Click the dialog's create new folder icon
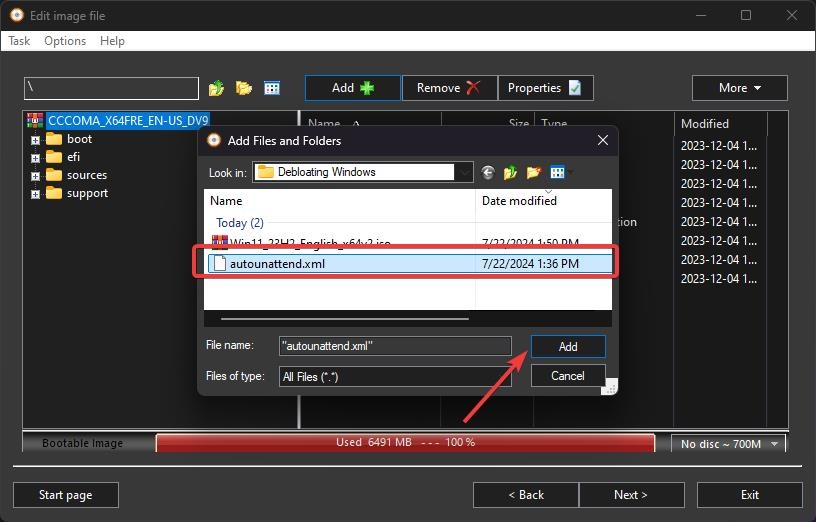The width and height of the screenshot is (816, 522). click(533, 172)
